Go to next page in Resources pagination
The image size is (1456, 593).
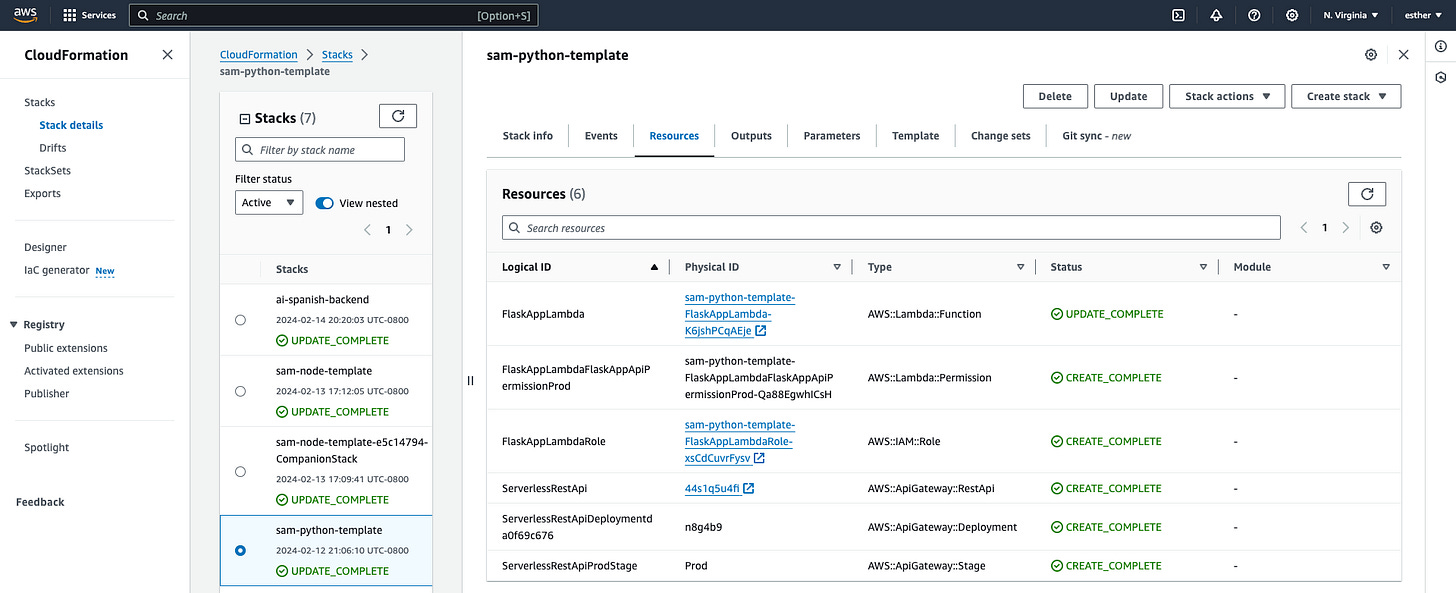(1346, 228)
